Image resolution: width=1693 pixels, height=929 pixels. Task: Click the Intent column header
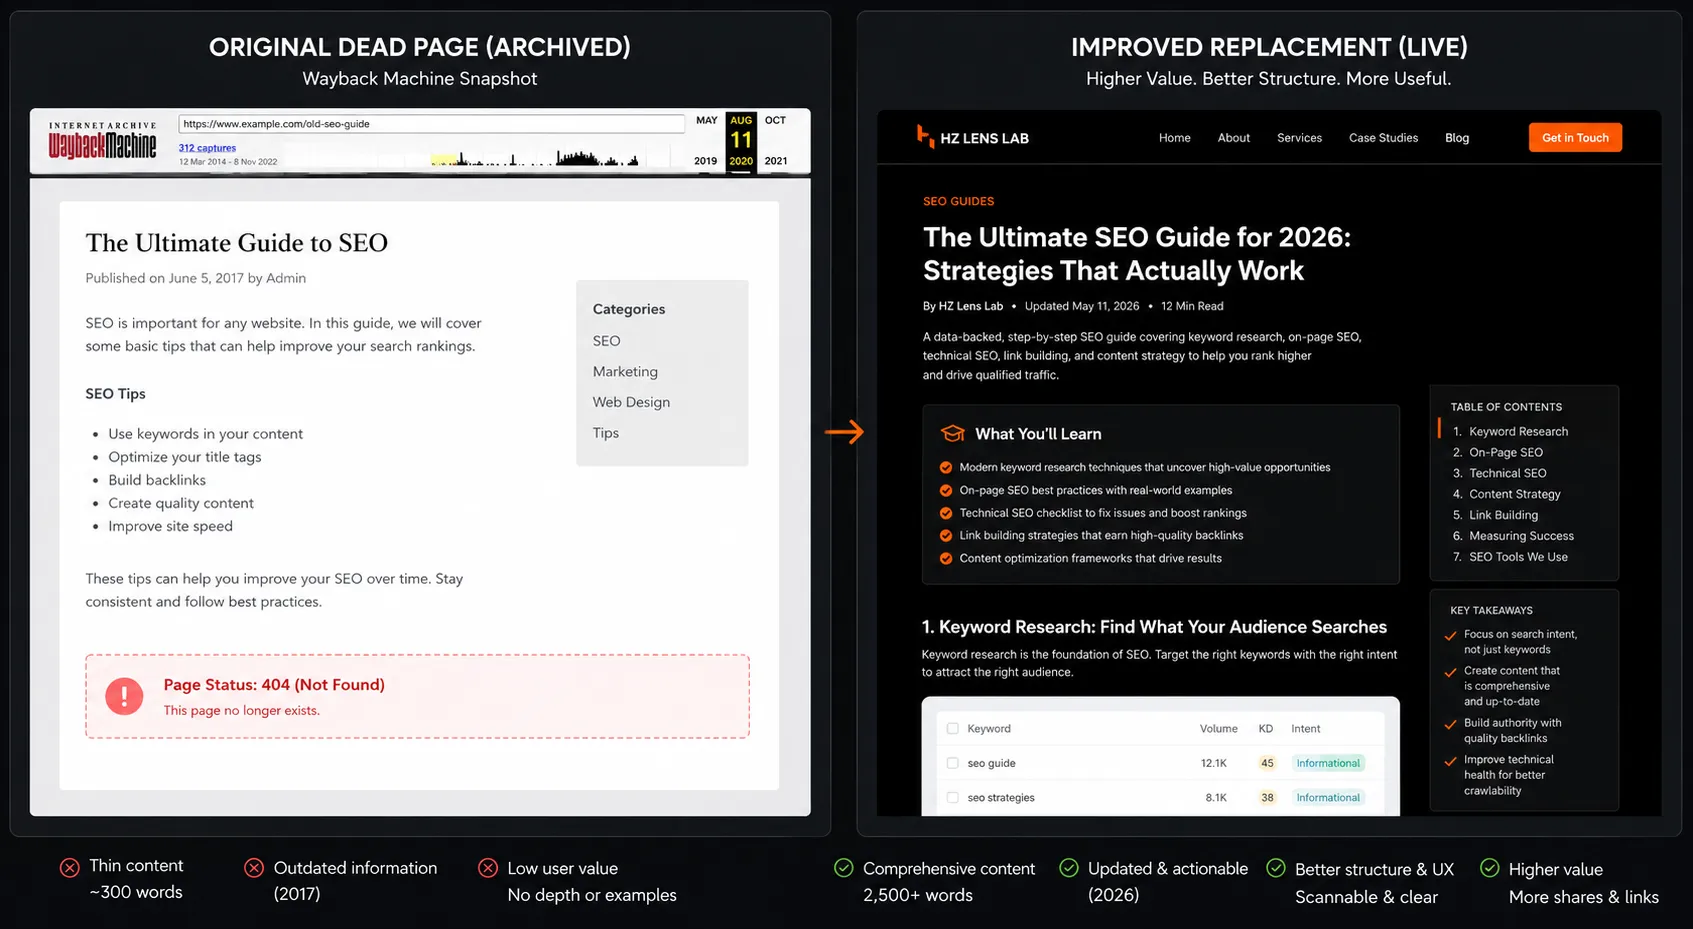coord(1305,728)
